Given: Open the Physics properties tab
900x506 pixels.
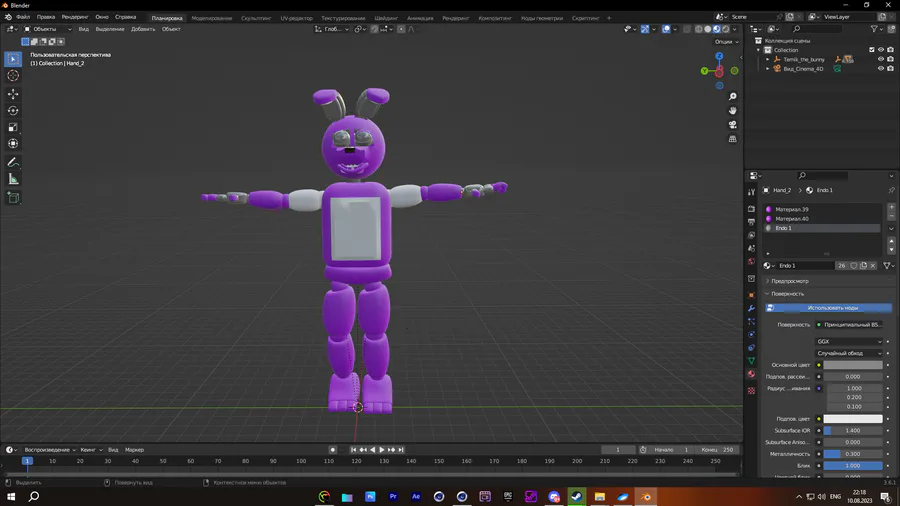Looking at the screenshot, I should click(751, 334).
